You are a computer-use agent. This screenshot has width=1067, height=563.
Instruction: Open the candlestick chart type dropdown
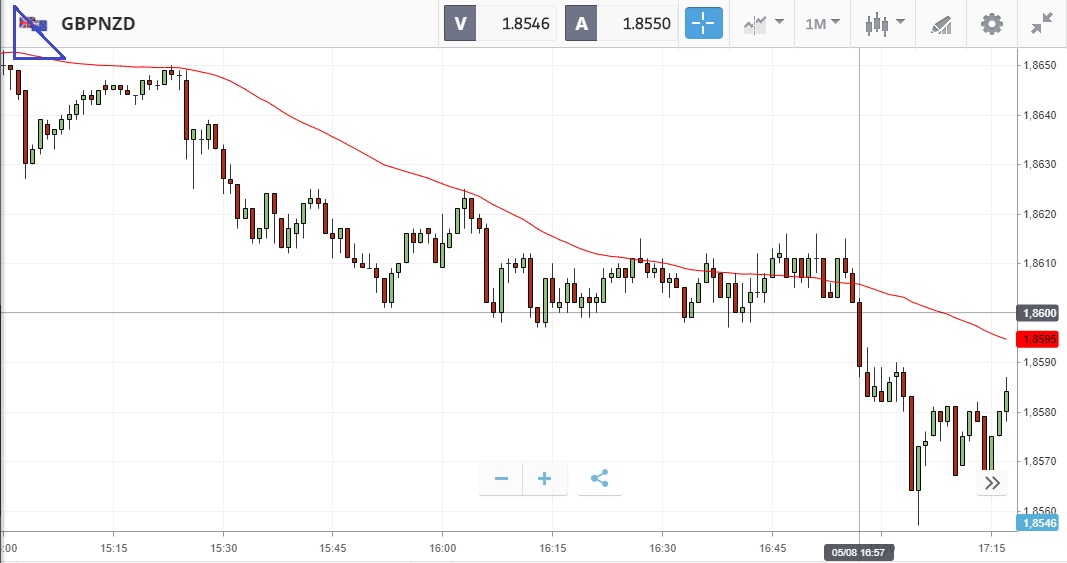(x=885, y=23)
